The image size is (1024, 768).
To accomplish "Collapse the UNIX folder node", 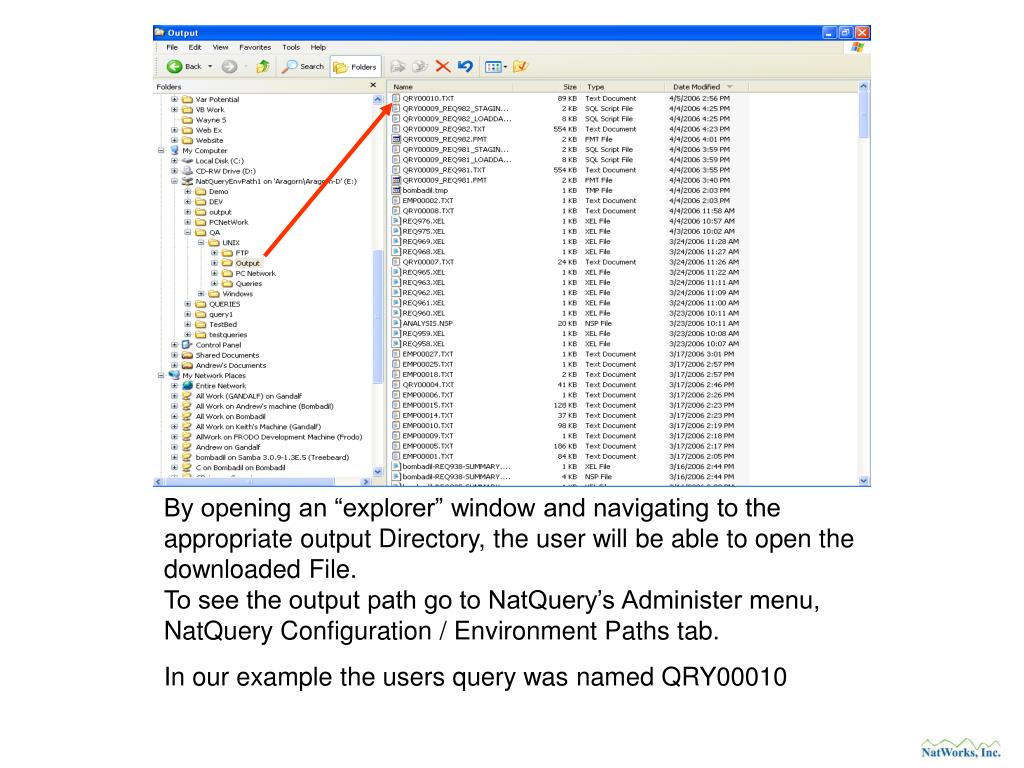I will [x=201, y=242].
